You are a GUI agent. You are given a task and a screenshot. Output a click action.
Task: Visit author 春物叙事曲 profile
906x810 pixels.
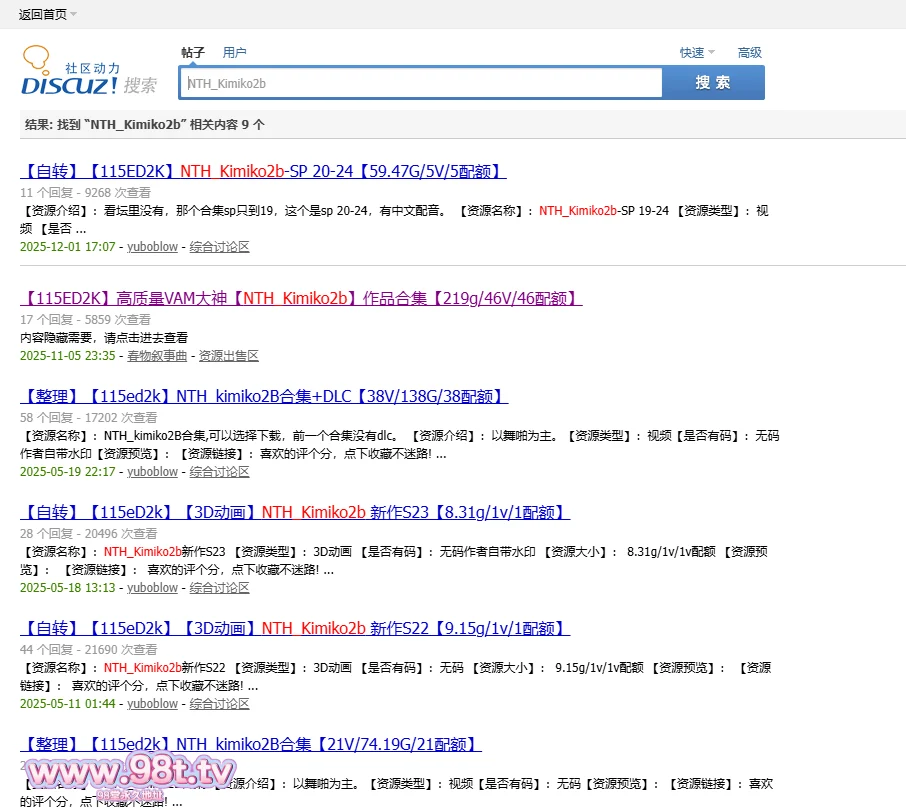click(157, 355)
